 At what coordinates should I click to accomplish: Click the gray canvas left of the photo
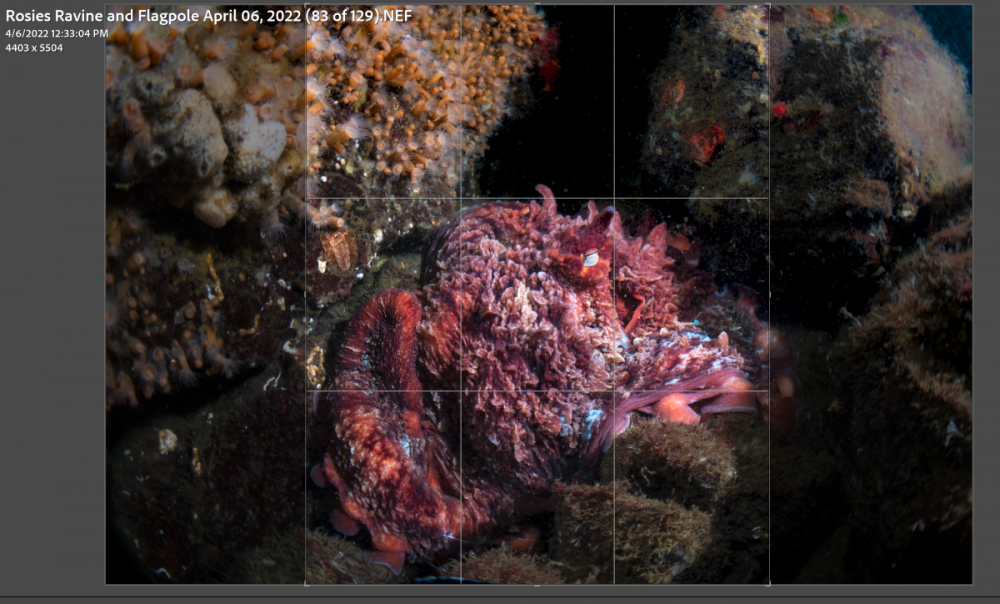pos(52,319)
